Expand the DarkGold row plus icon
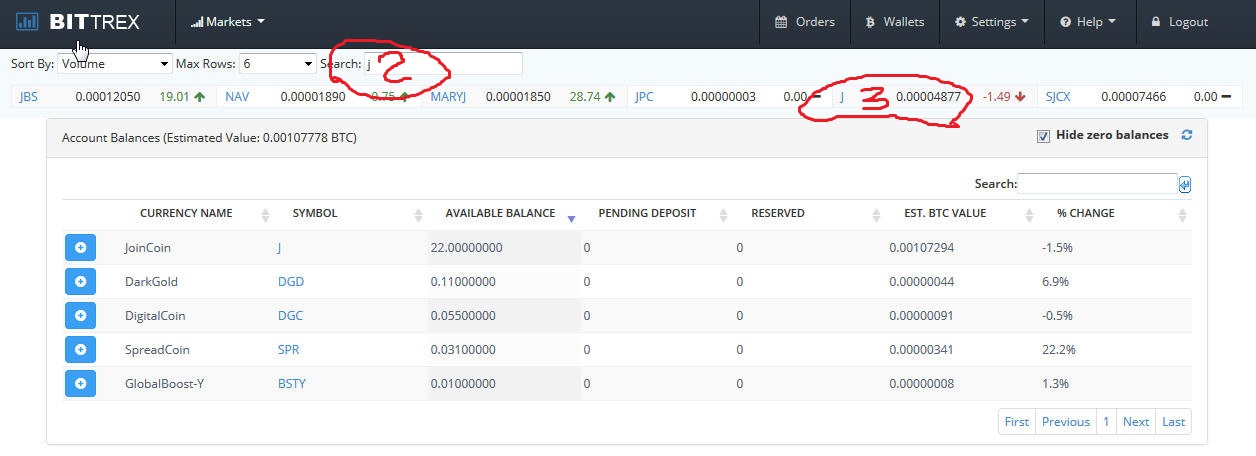Image resolution: width=1256 pixels, height=456 pixels. coord(80,282)
